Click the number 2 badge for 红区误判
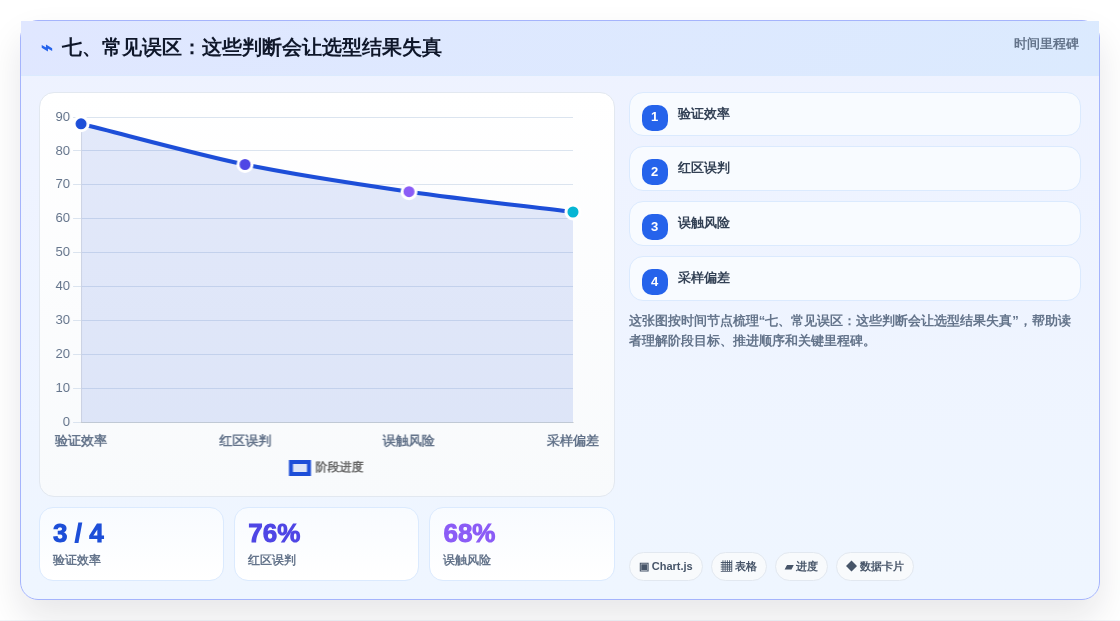The width and height of the screenshot is (1120, 621). (654, 172)
